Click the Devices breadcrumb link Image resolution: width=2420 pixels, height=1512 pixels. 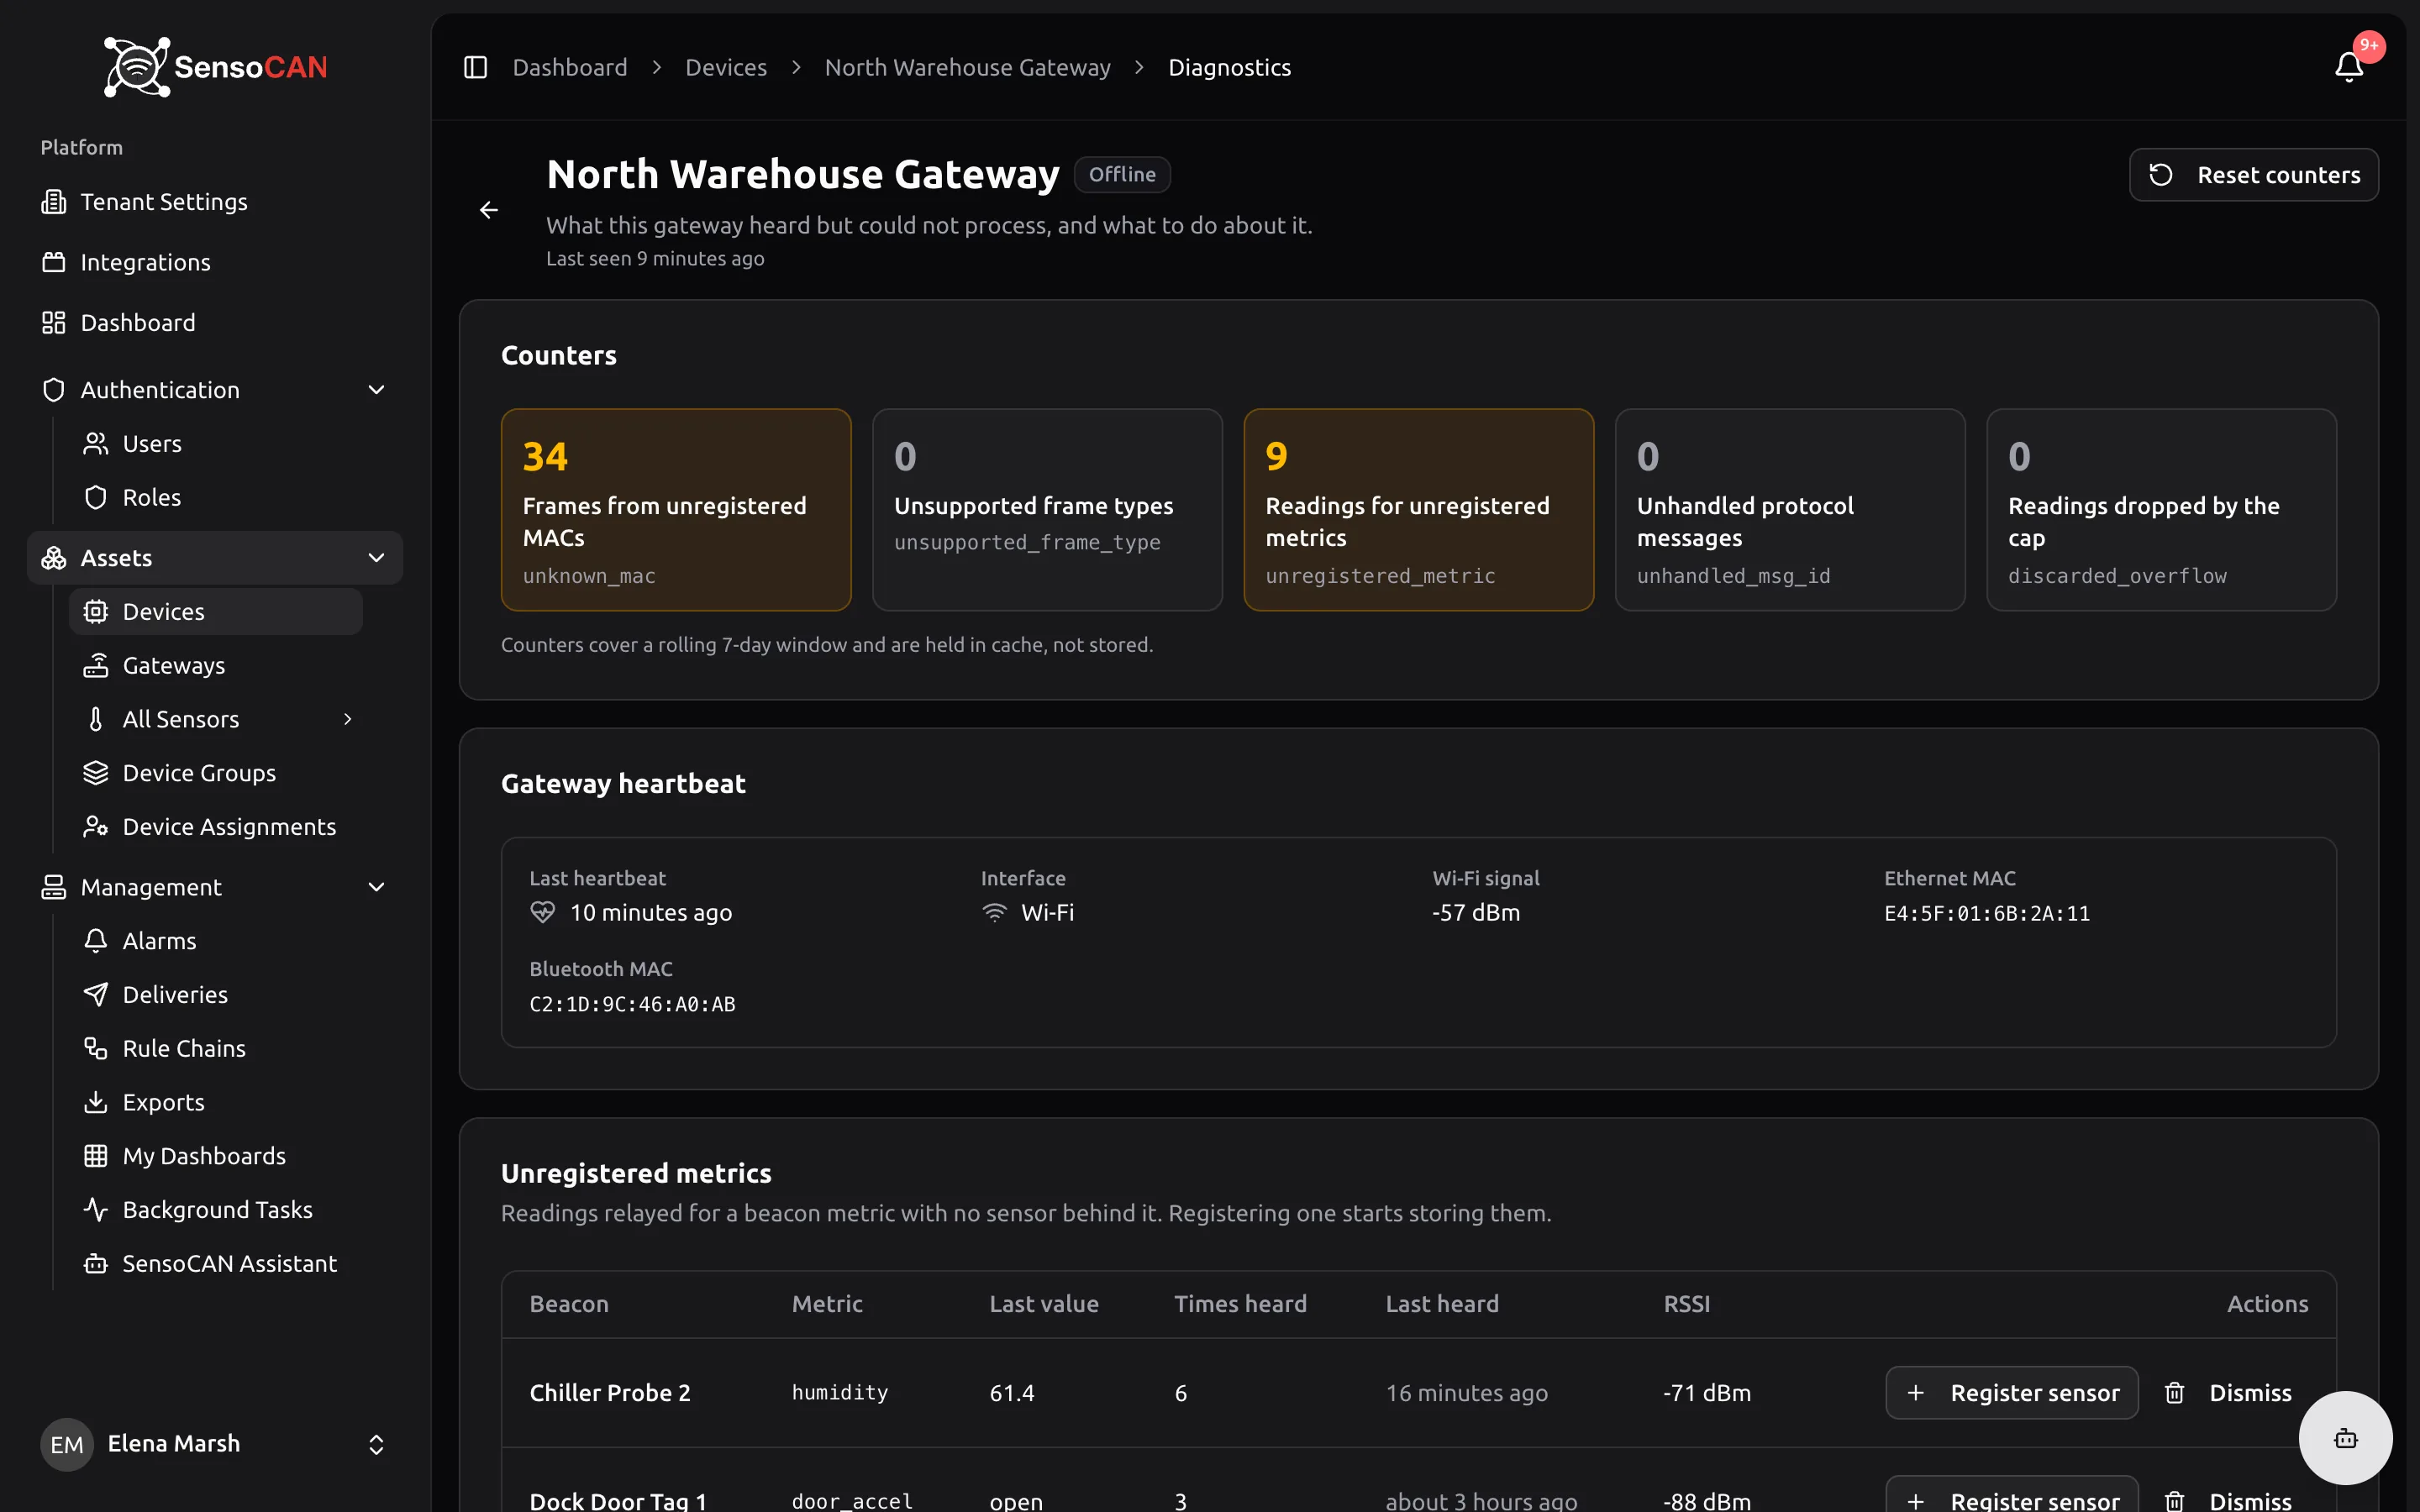tap(726, 67)
